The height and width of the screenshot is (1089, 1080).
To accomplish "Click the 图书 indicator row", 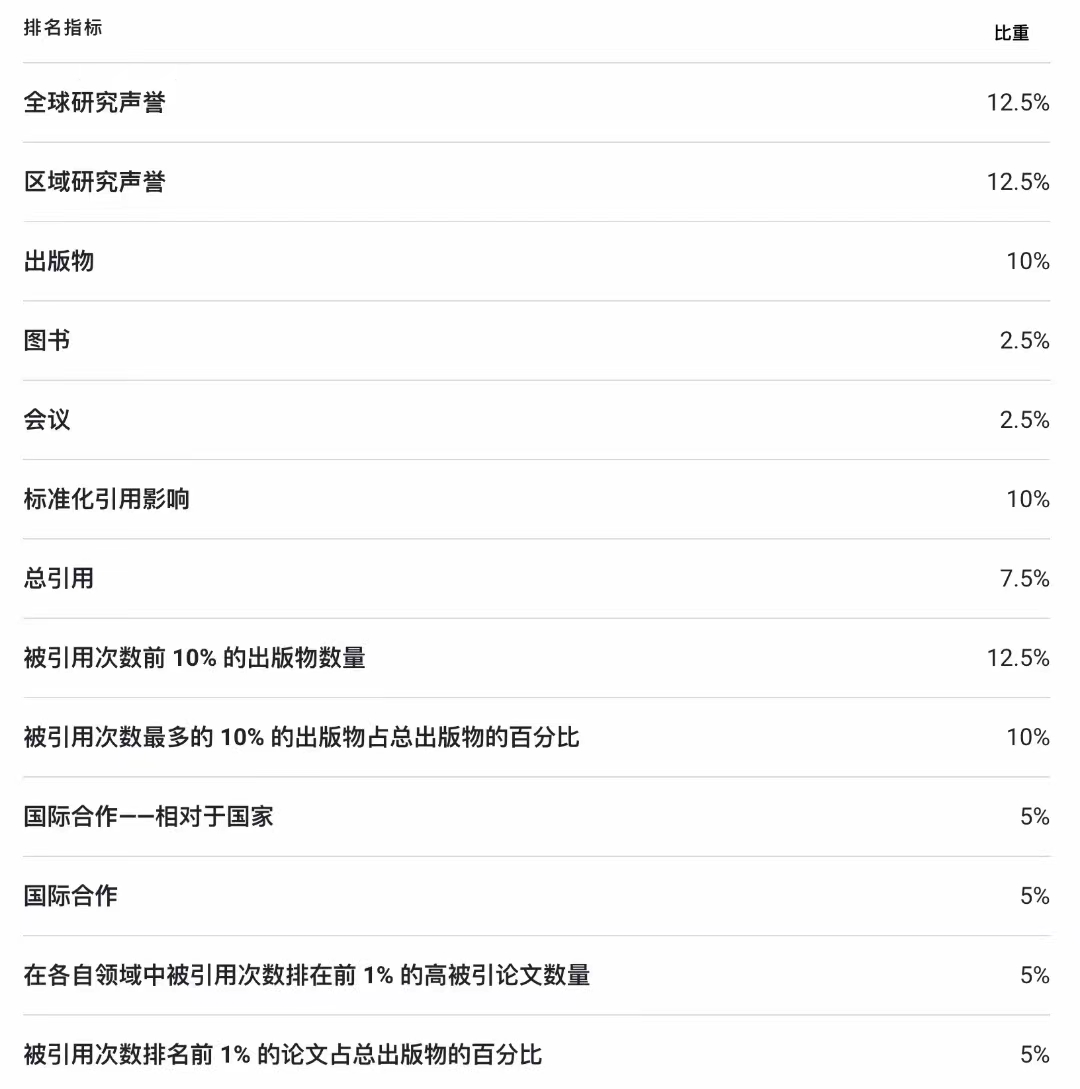I will (47, 340).
